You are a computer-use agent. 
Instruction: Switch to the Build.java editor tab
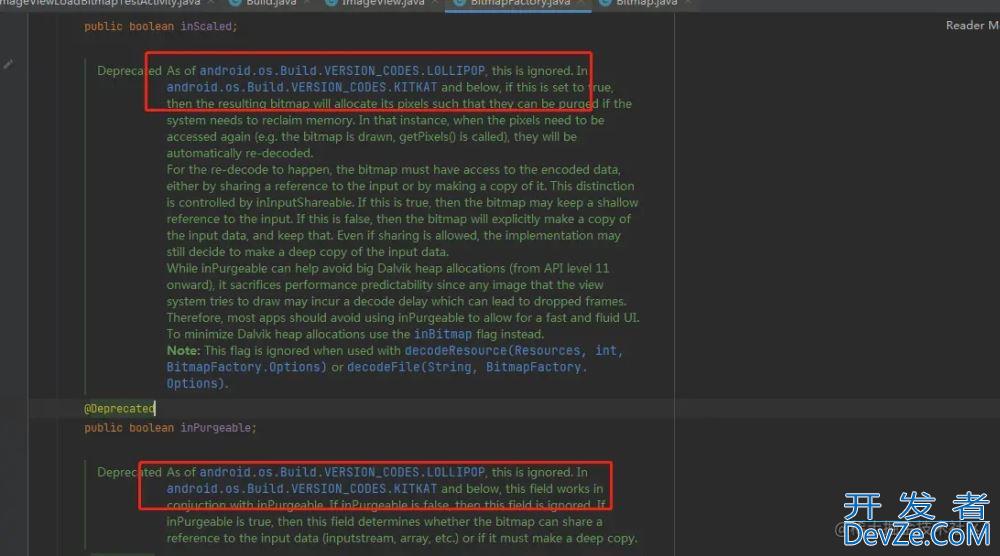point(269,3)
